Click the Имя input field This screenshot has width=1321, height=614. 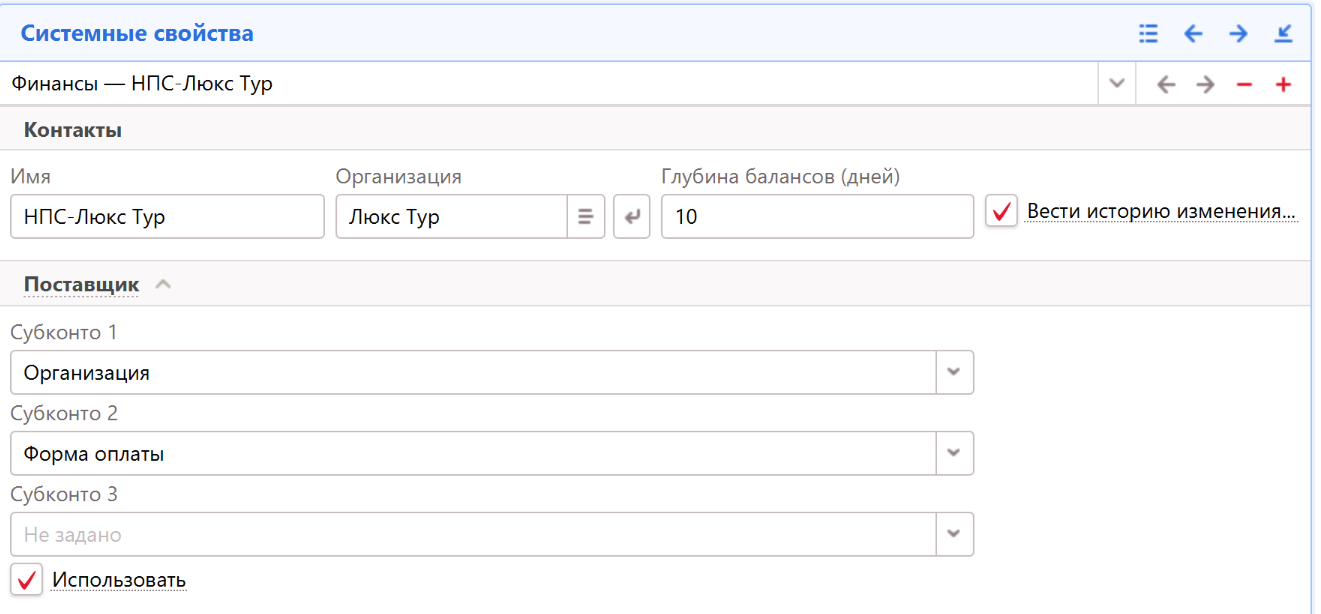click(x=167, y=217)
